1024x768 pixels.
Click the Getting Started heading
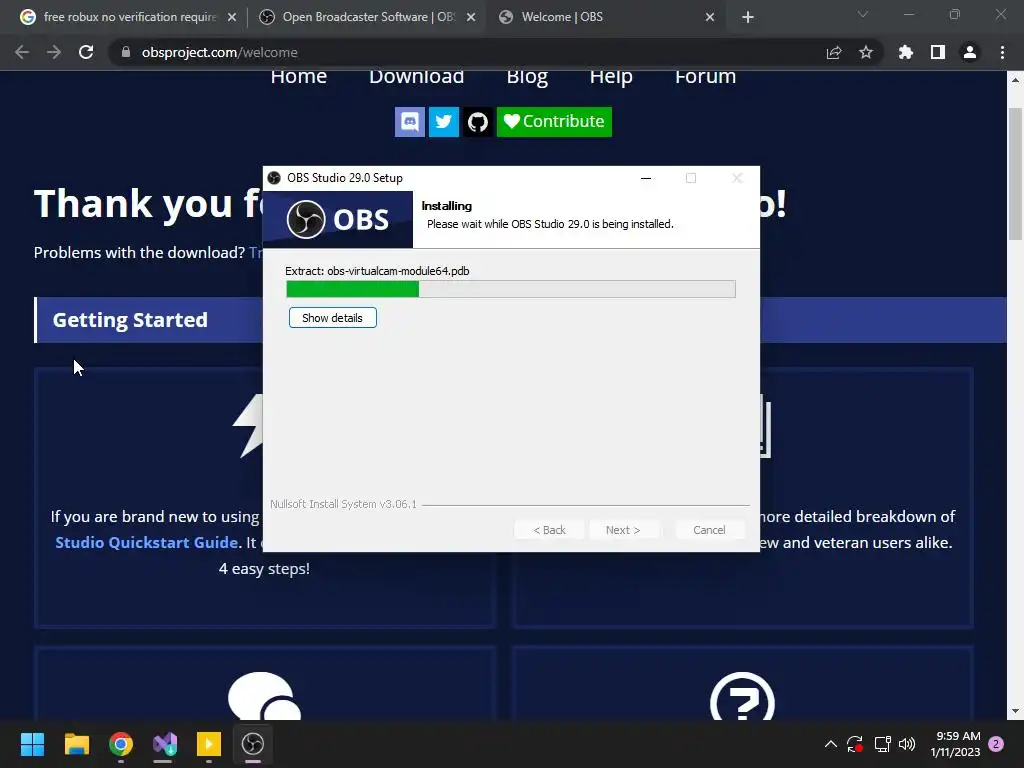130,320
